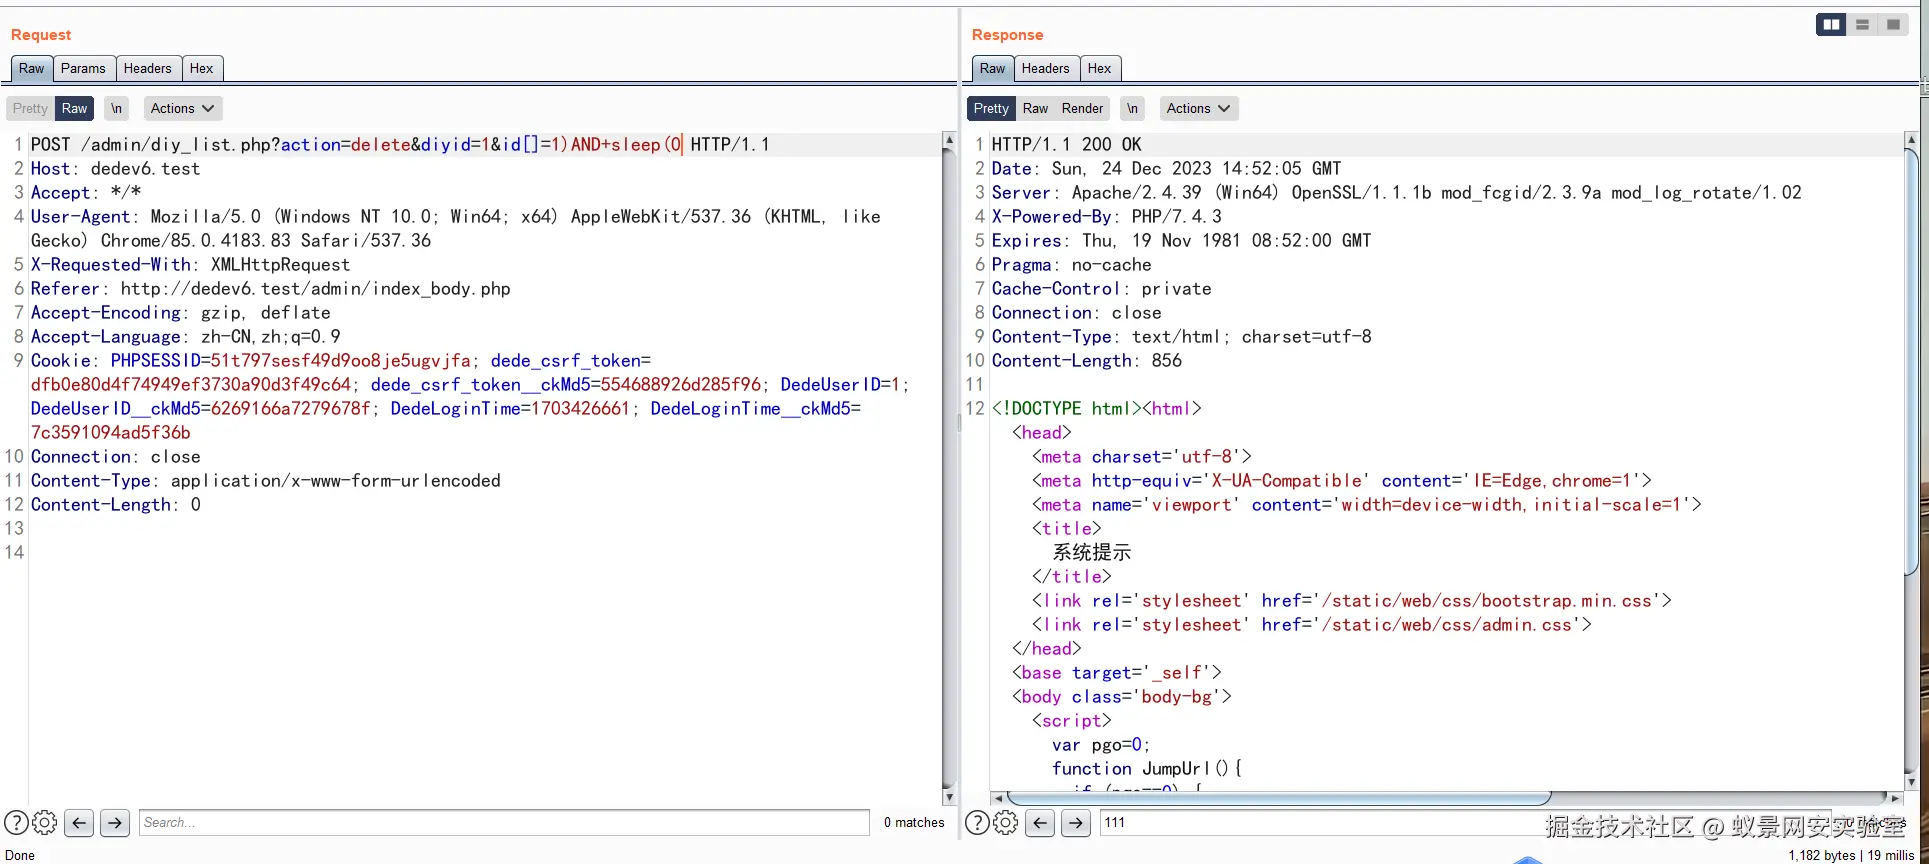Screen dimensions: 1929x864
Task: Switch to top-bottom split layout
Action: coord(1862,25)
